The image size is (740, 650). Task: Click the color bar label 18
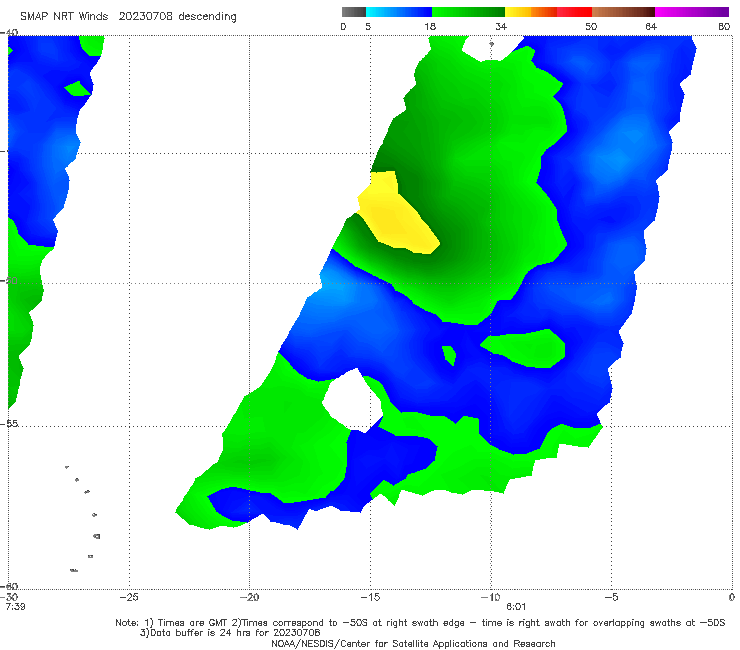(x=430, y=26)
